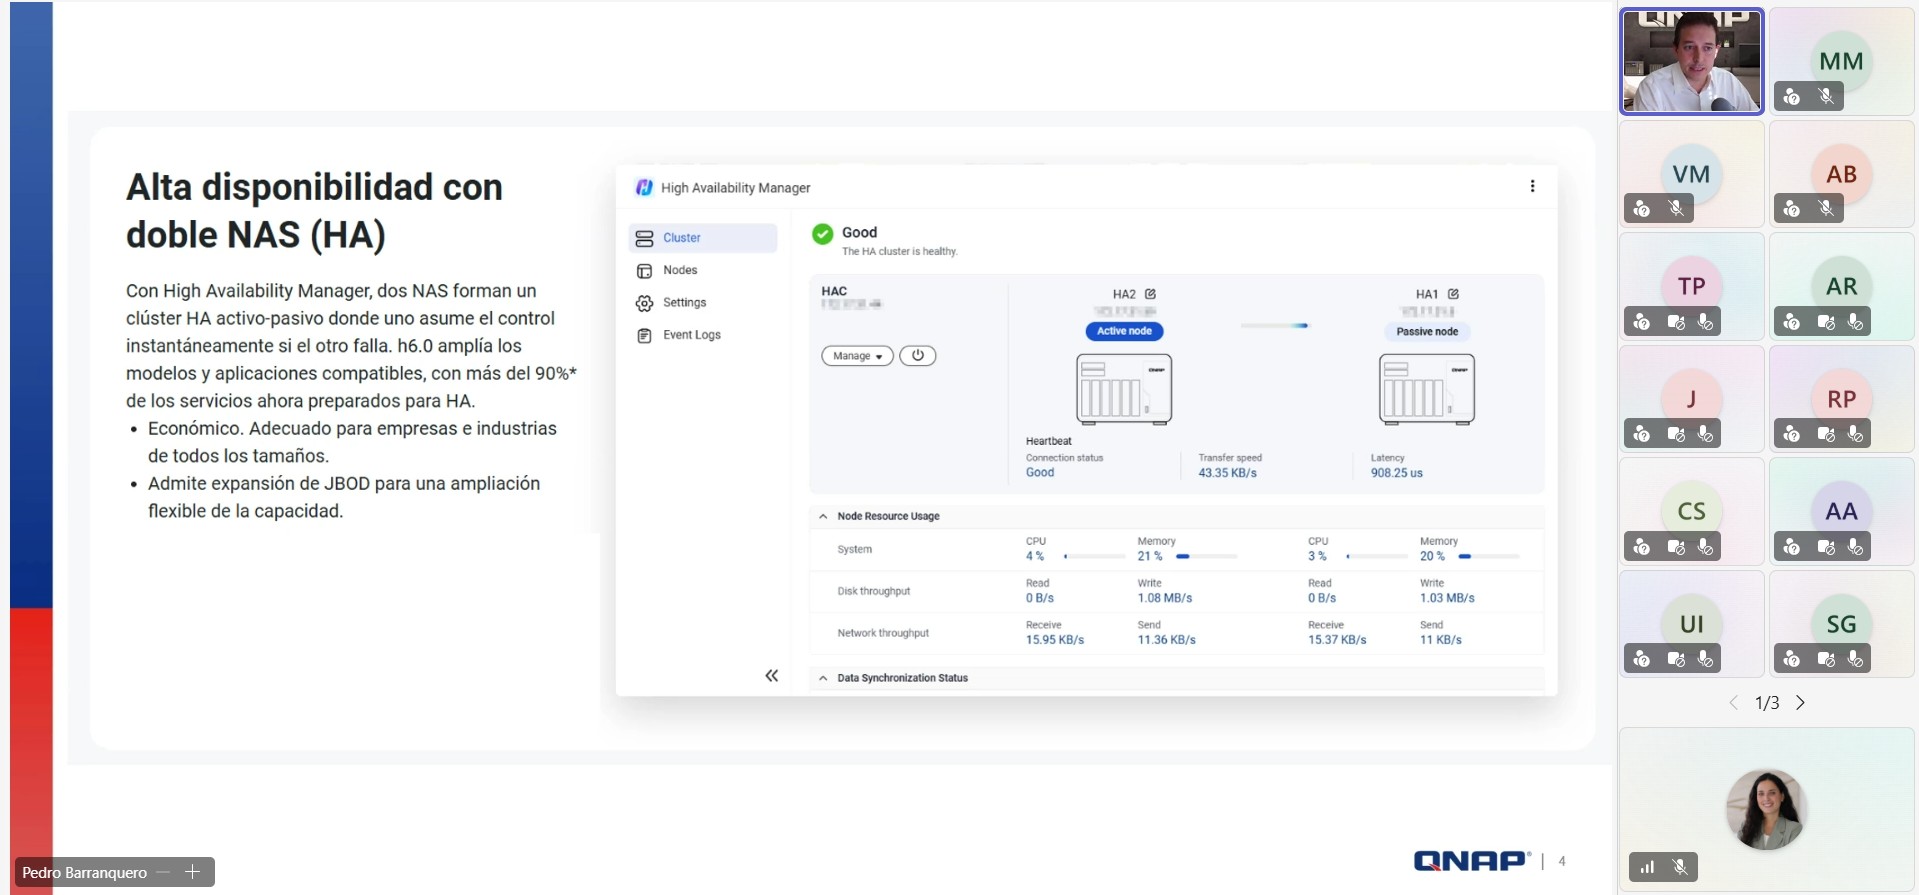
Task: Collapse the Data Synchronization Status section
Action: 823,678
